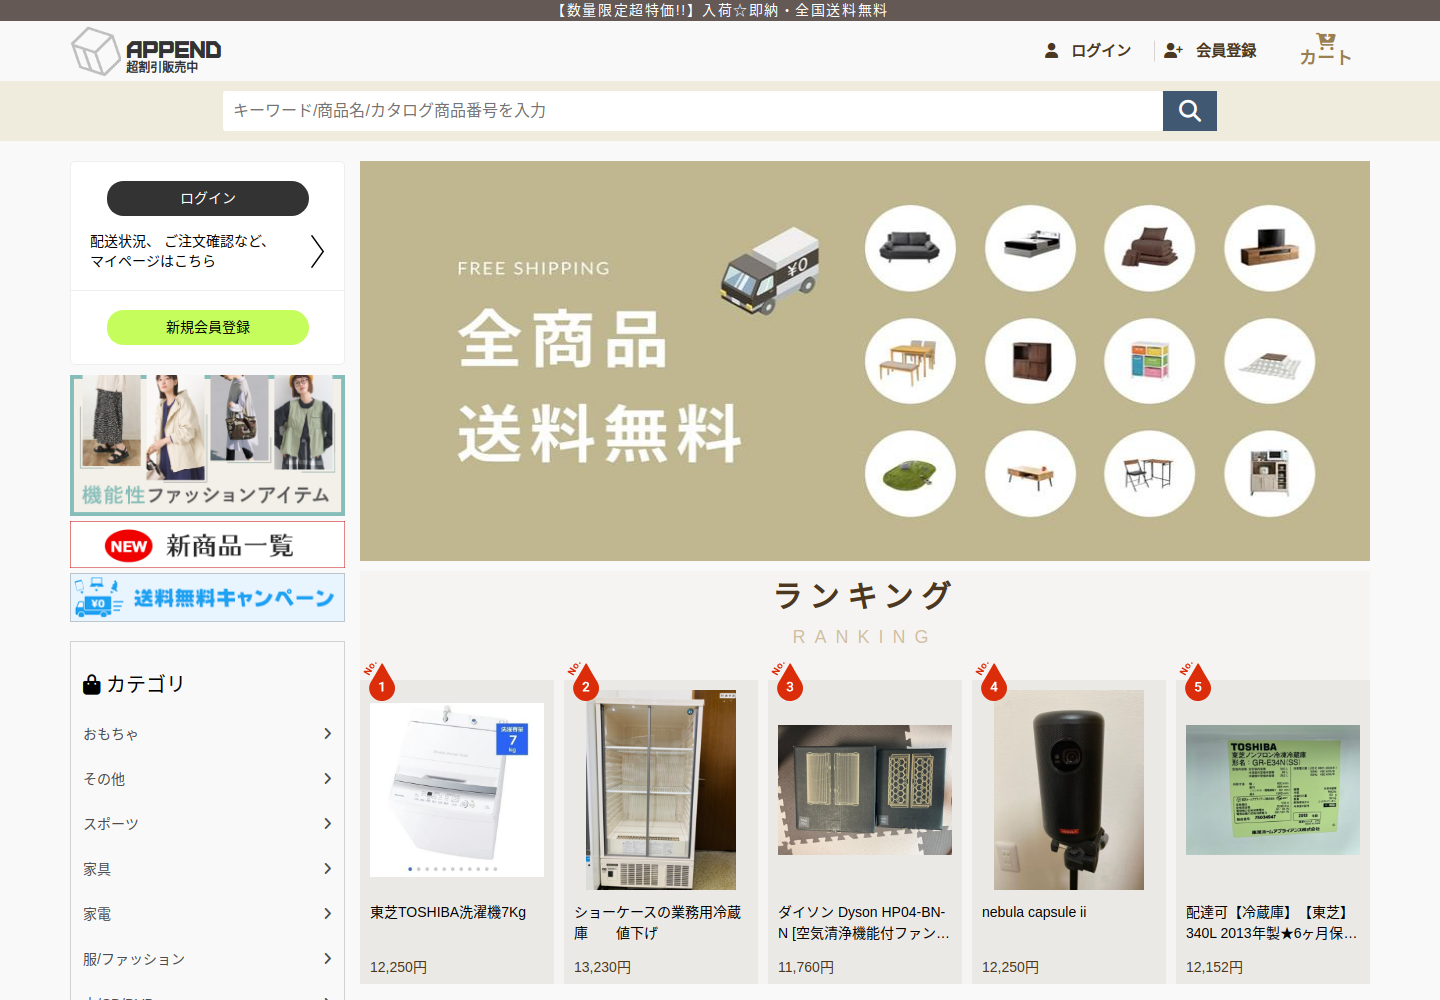Image resolution: width=1440 pixels, height=1000 pixels.
Task: Select the 家具 category text
Action: point(97,869)
